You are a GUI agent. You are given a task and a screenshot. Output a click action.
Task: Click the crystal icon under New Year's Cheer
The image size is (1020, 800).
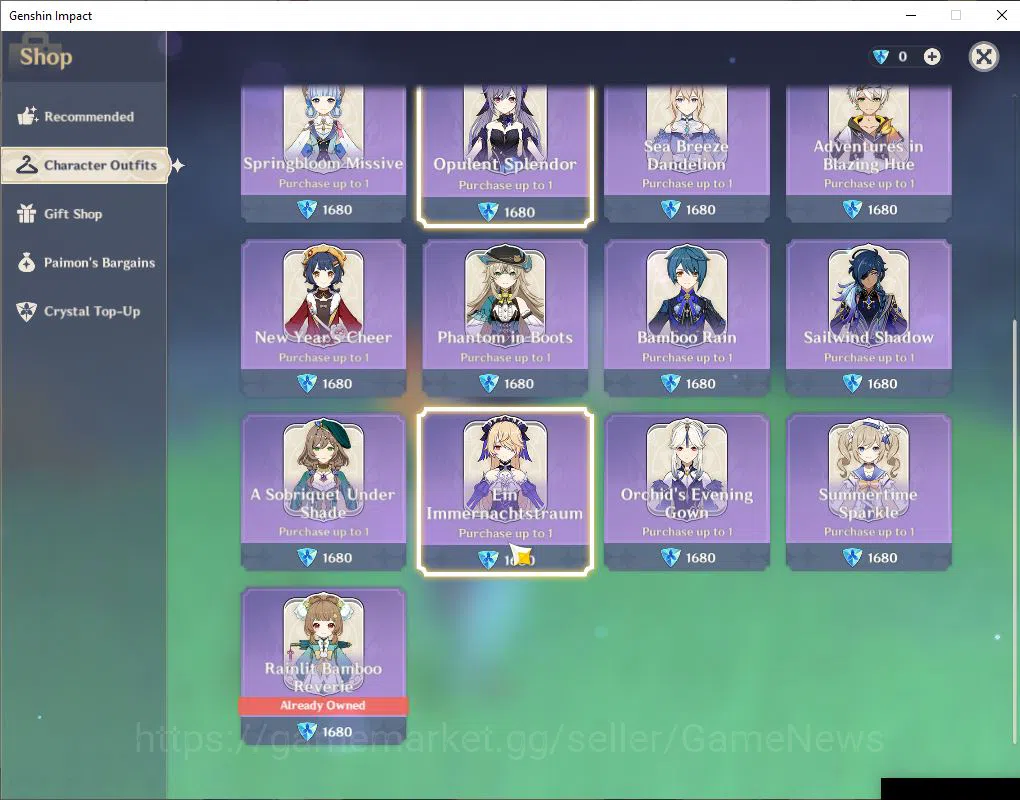tap(307, 384)
